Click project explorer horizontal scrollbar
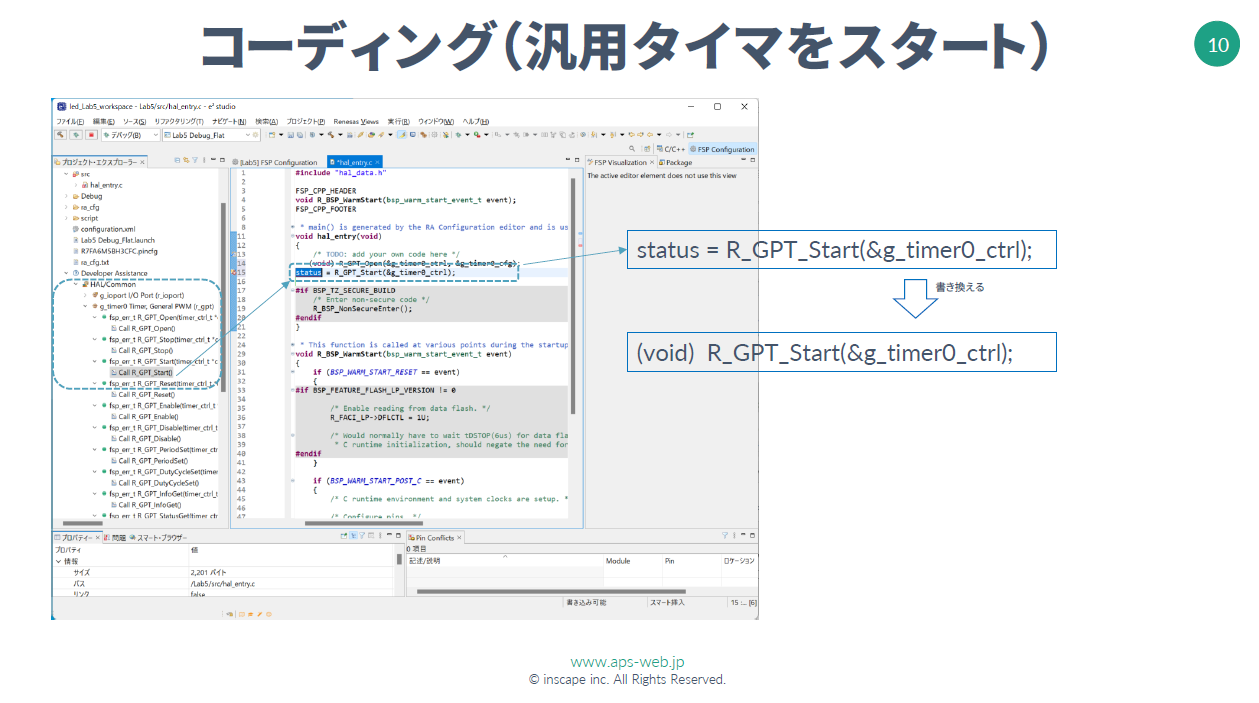 tap(83, 522)
